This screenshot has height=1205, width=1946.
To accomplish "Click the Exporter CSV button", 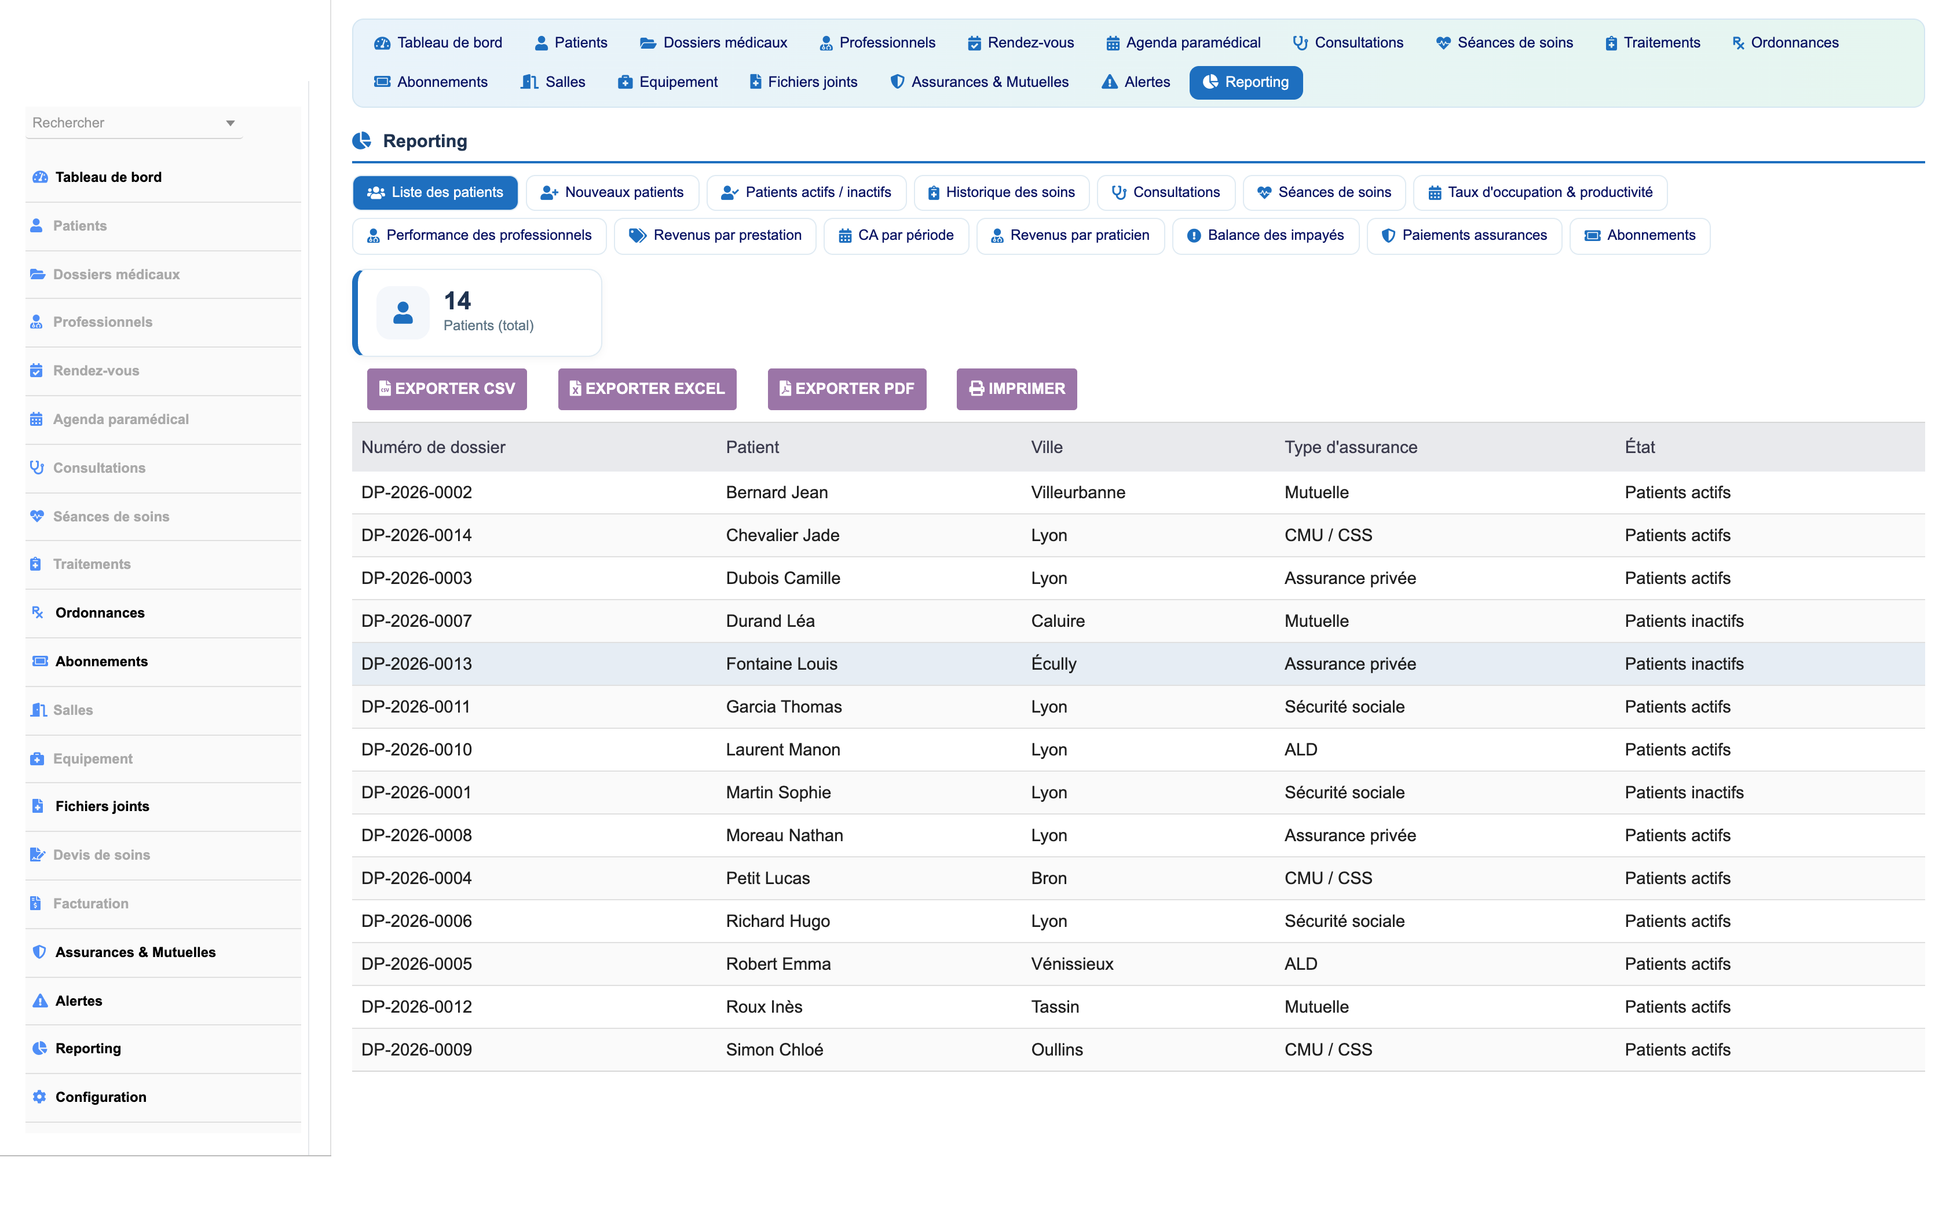I will click(446, 389).
